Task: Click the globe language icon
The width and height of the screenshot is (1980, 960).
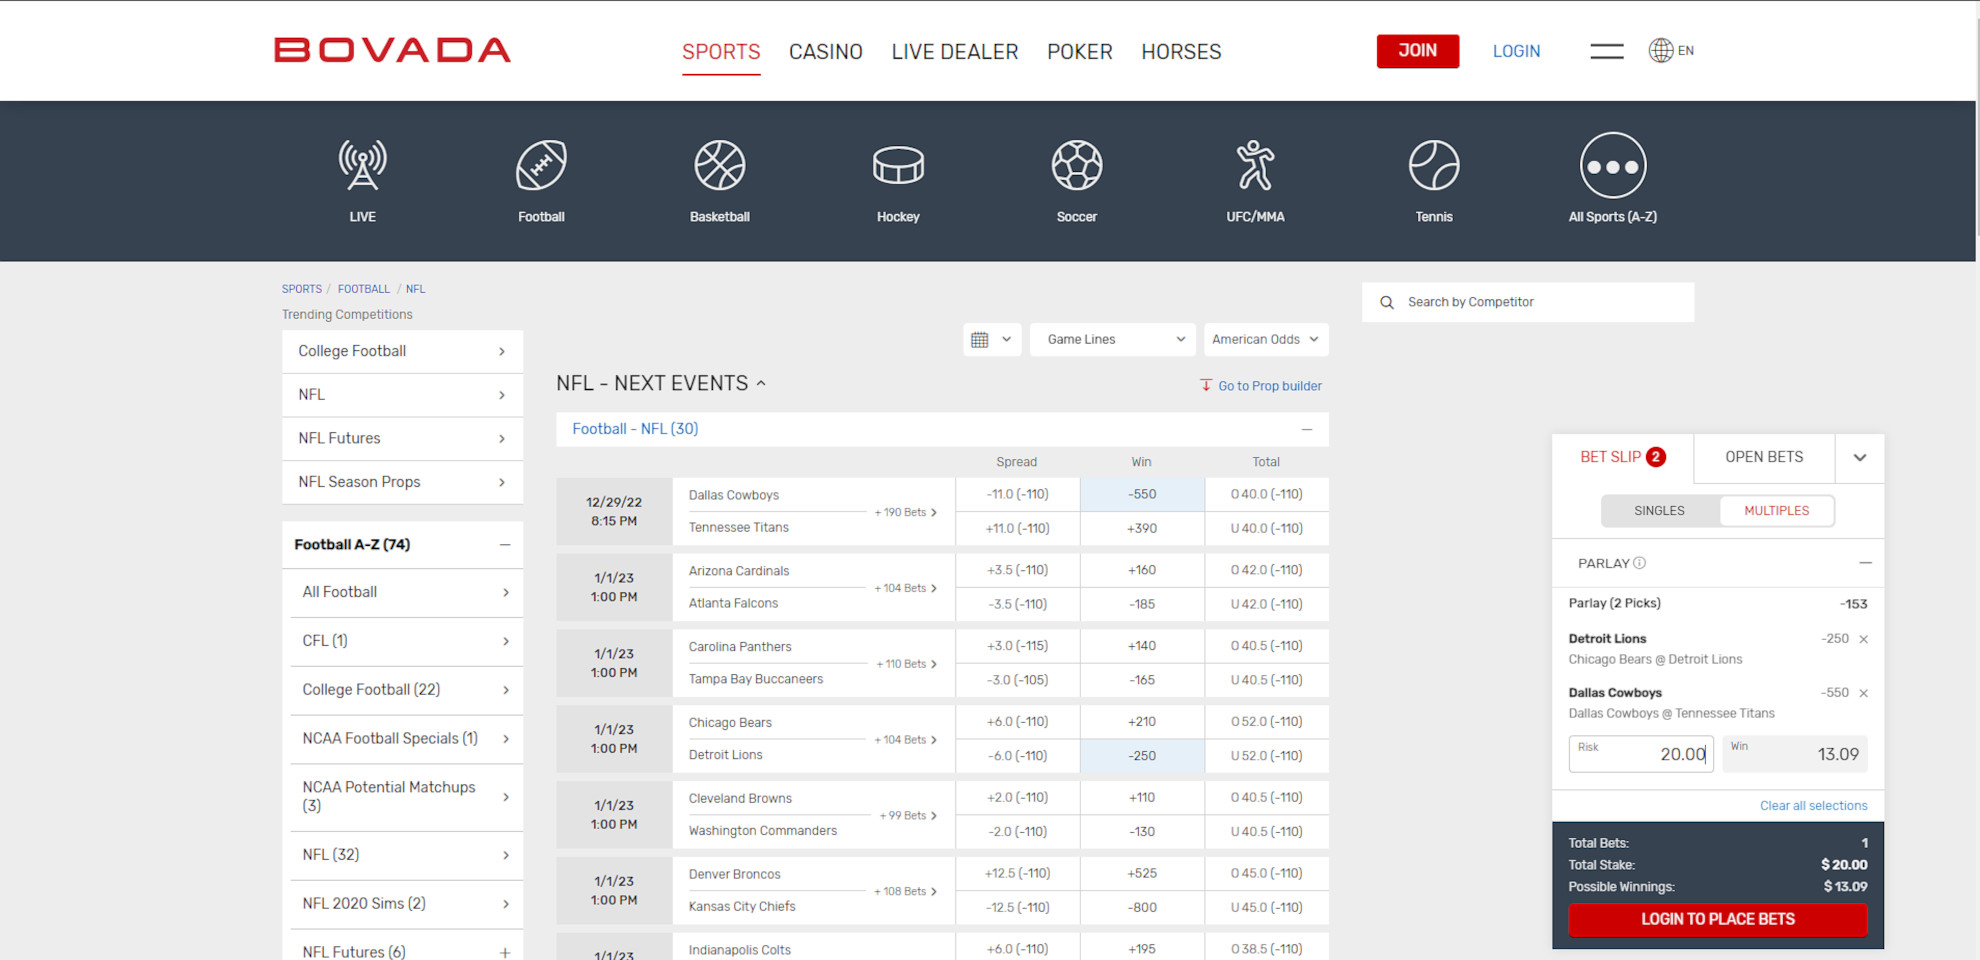Action: point(1661,50)
